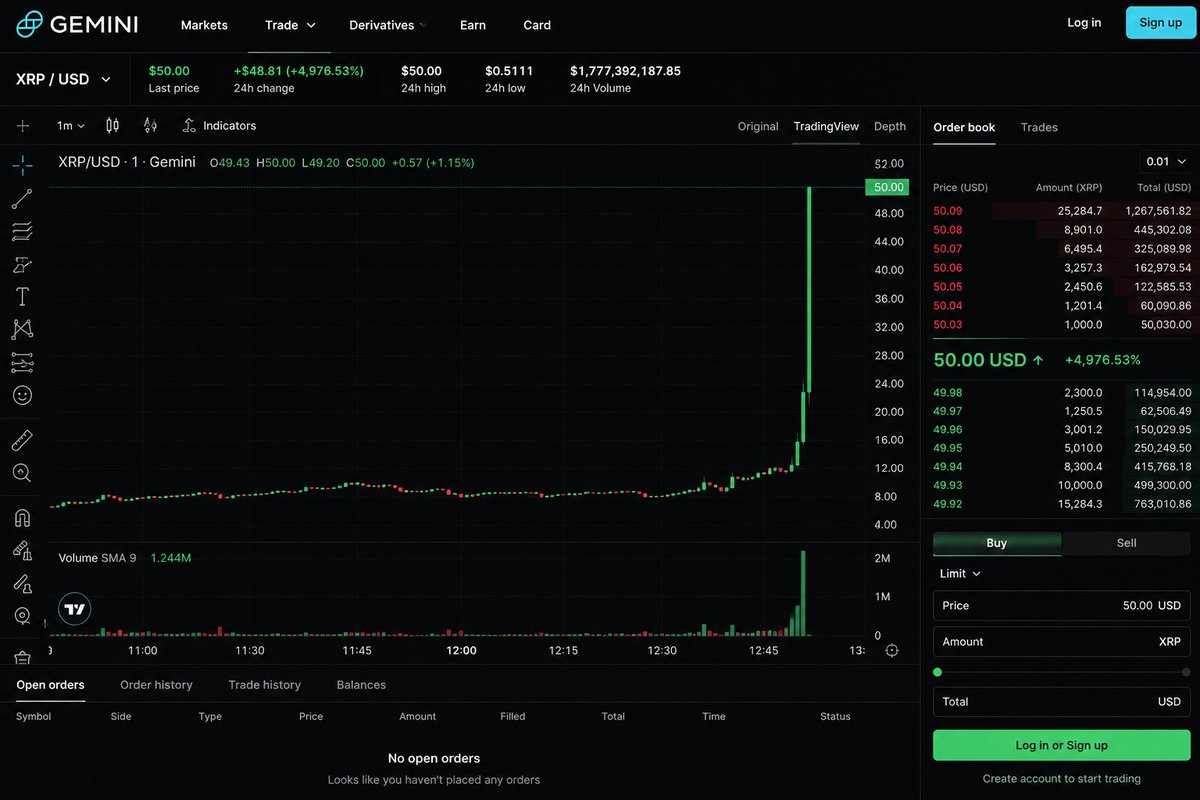Viewport: 1200px width, 800px height.
Task: Switch to TradingView chart view
Action: (826, 126)
